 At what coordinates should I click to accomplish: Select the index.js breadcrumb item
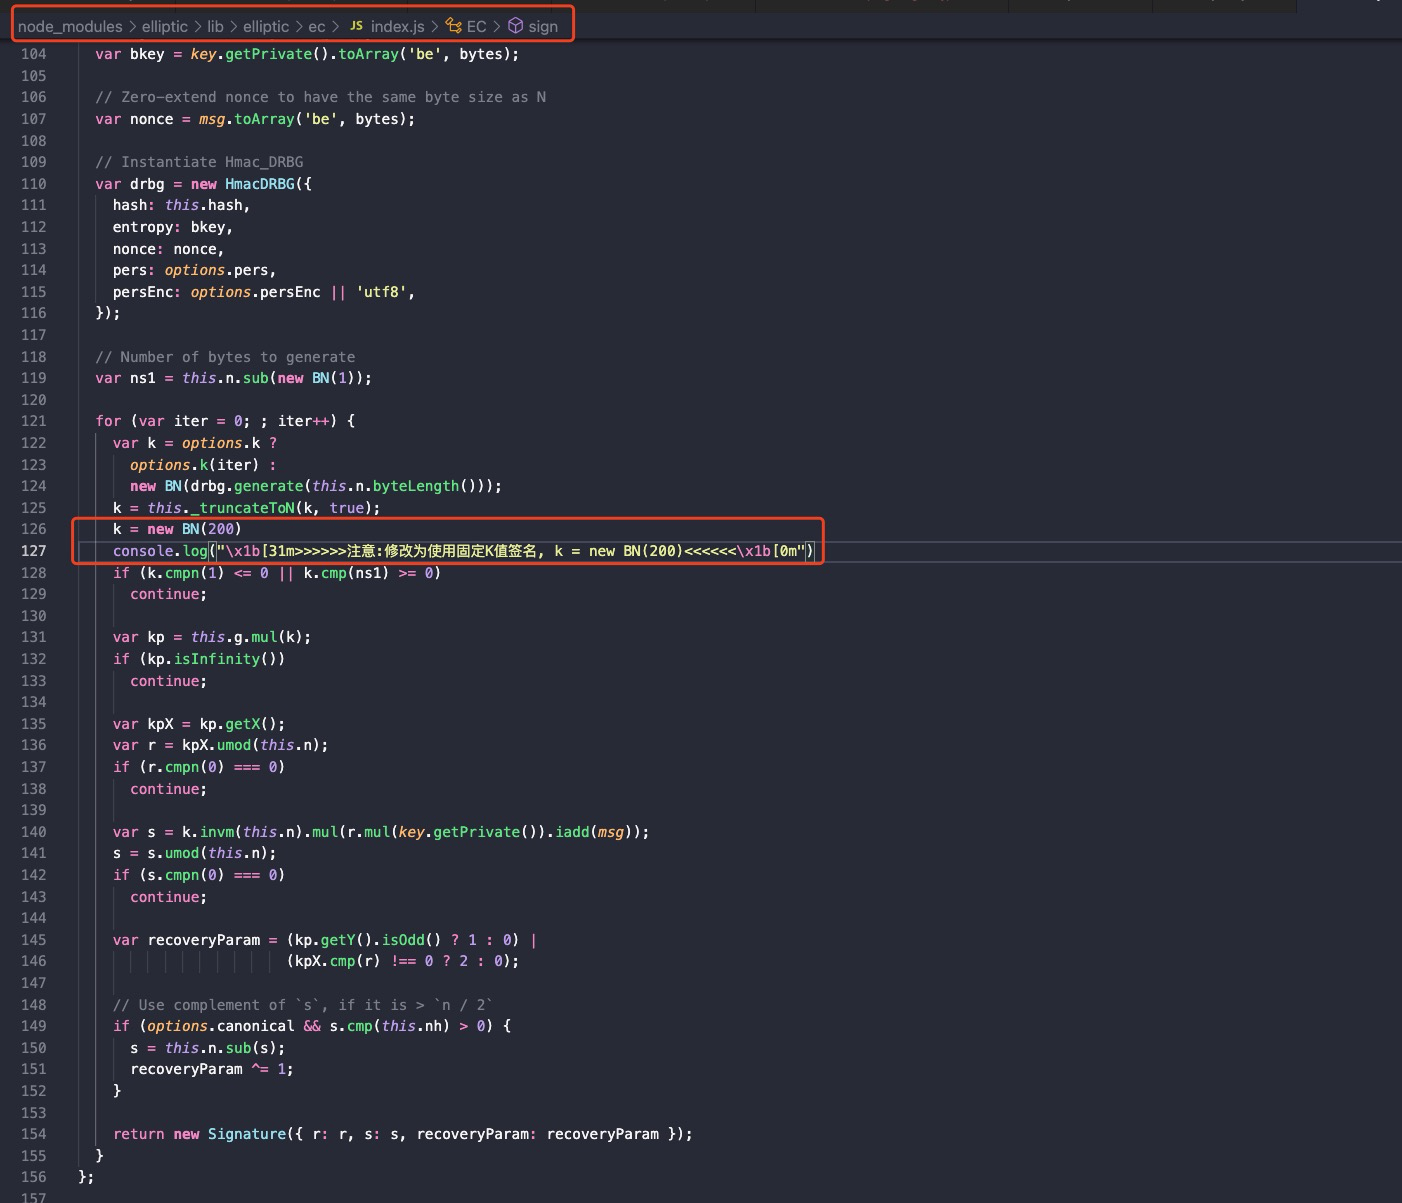(397, 26)
